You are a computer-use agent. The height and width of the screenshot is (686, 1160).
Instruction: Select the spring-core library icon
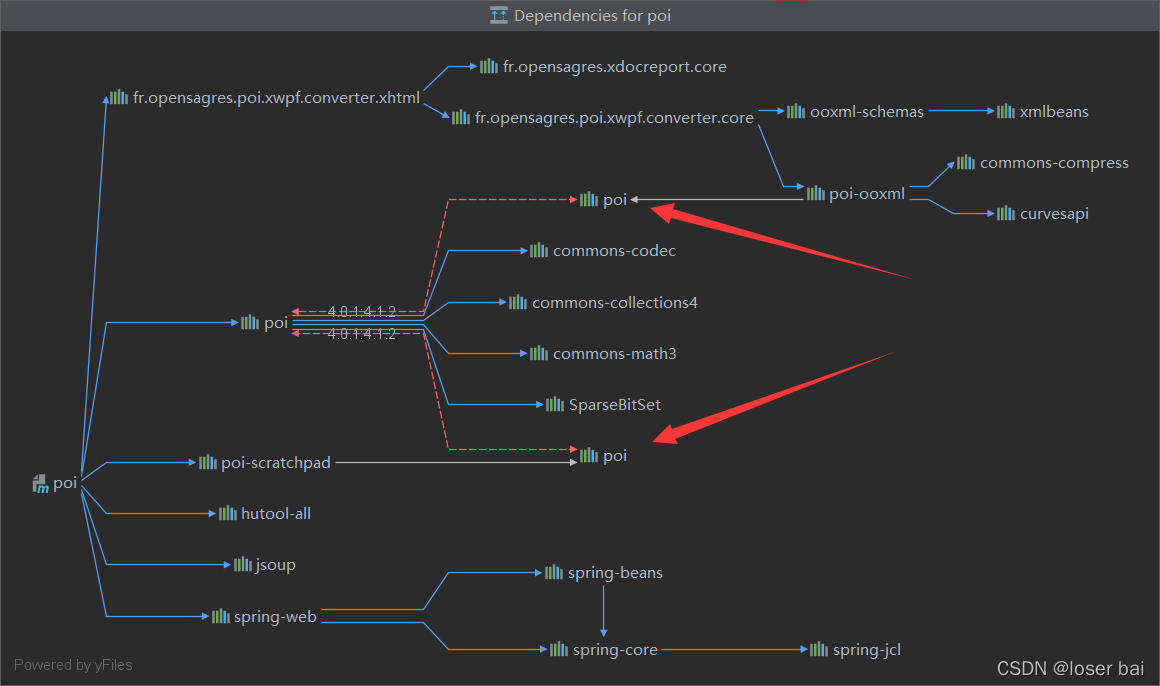click(x=556, y=649)
